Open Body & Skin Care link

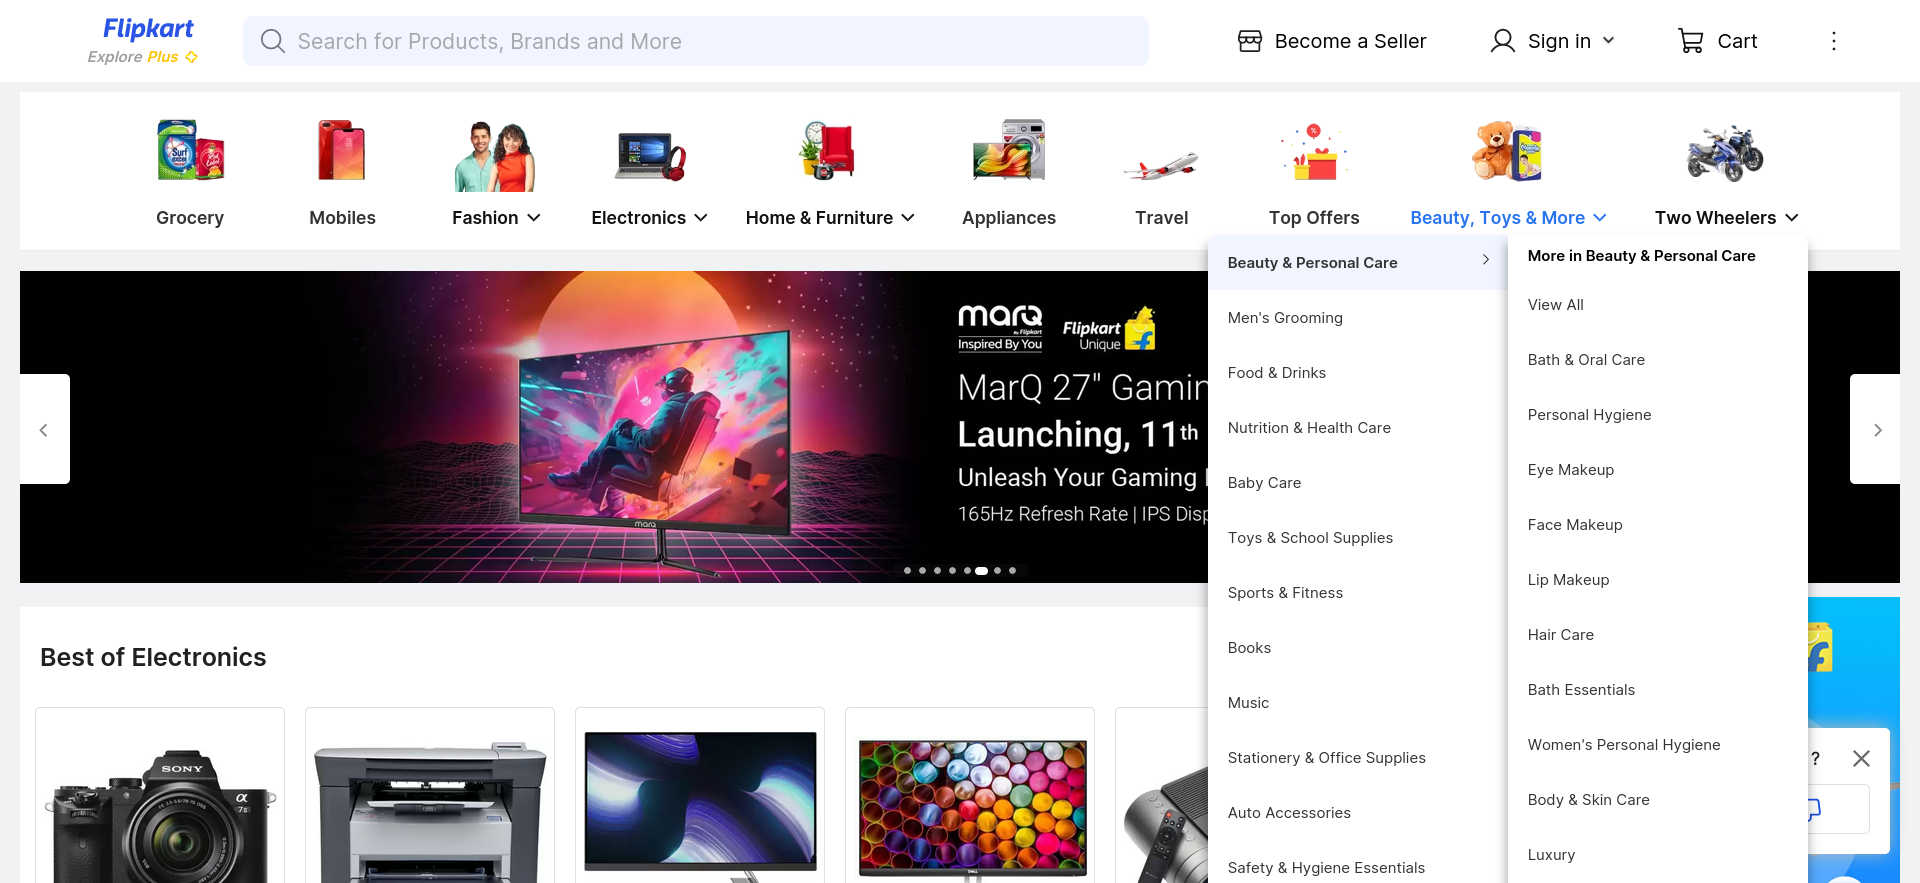click(x=1588, y=800)
